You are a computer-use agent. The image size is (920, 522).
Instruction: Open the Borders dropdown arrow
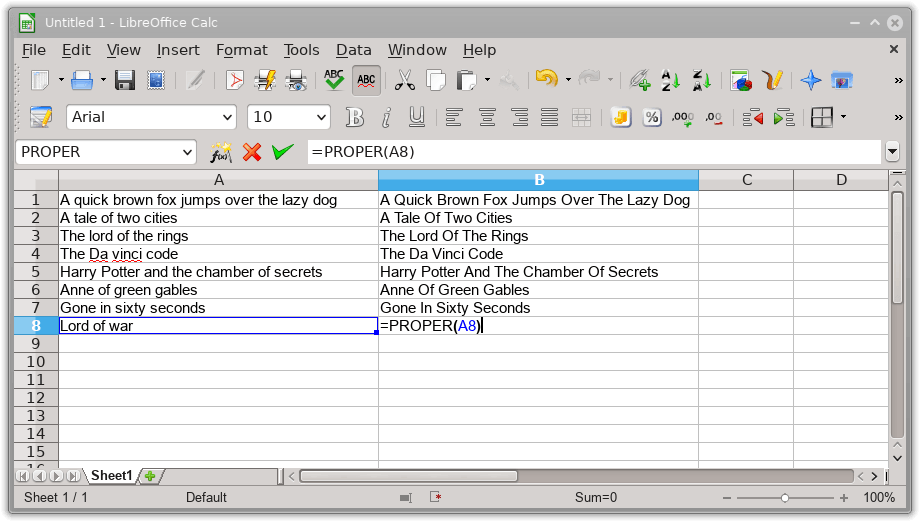[x=844, y=117]
